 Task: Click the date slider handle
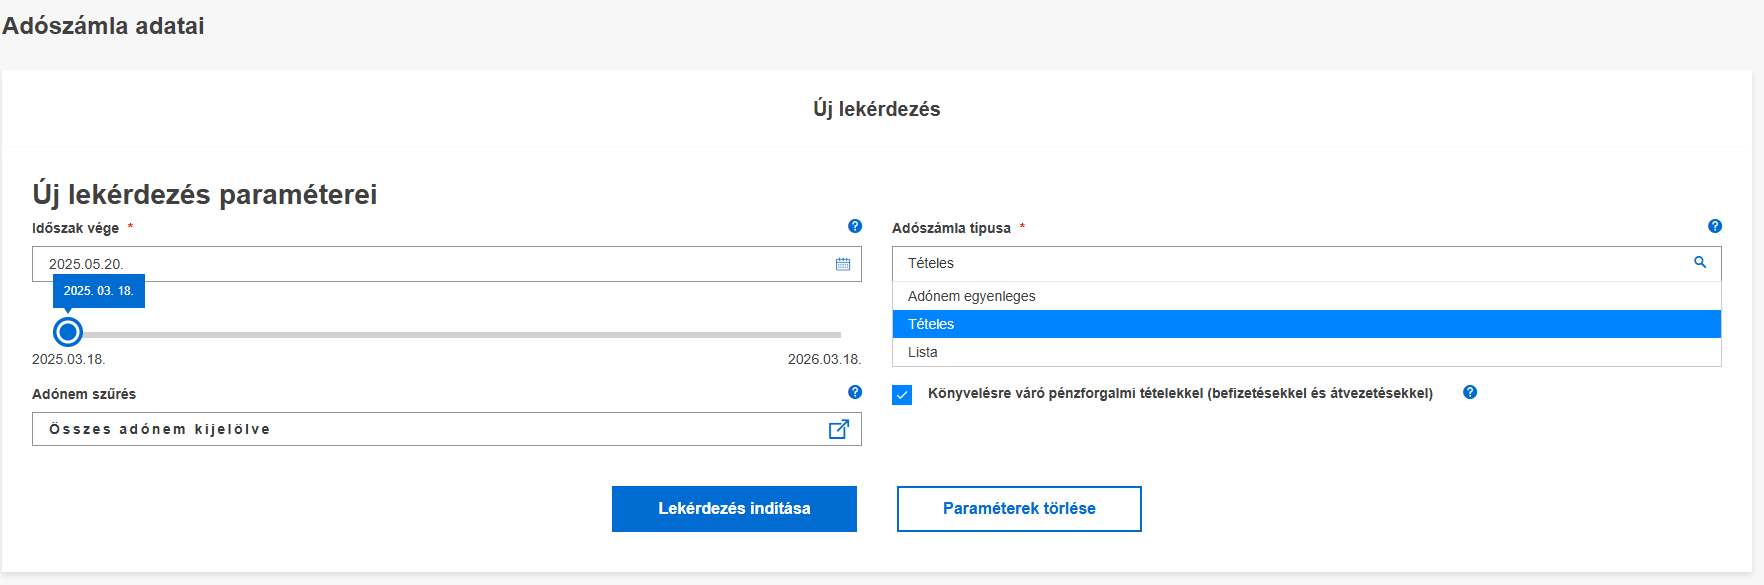click(68, 332)
